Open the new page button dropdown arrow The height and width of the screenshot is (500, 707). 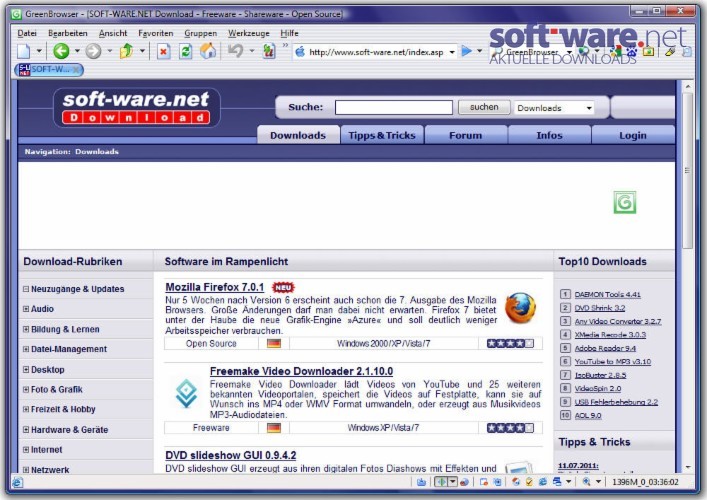pos(39,51)
